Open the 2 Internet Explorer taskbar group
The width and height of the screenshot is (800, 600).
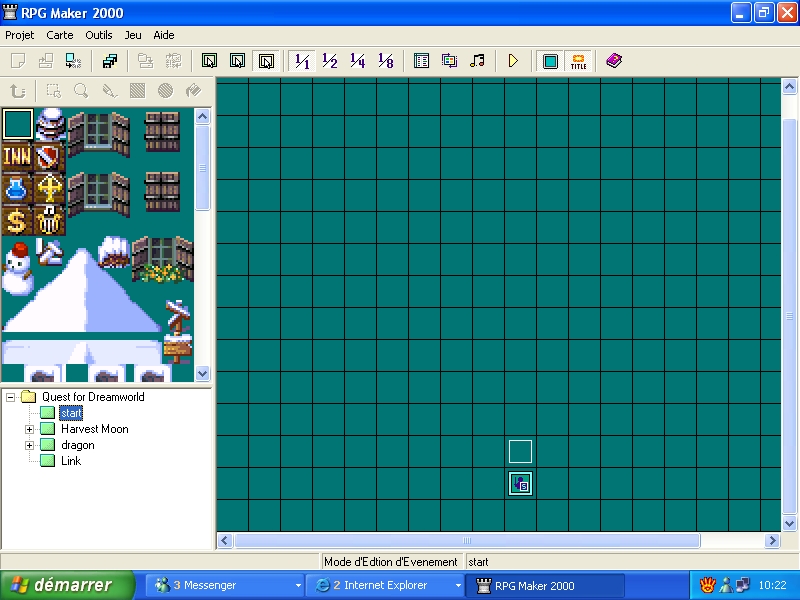386,585
